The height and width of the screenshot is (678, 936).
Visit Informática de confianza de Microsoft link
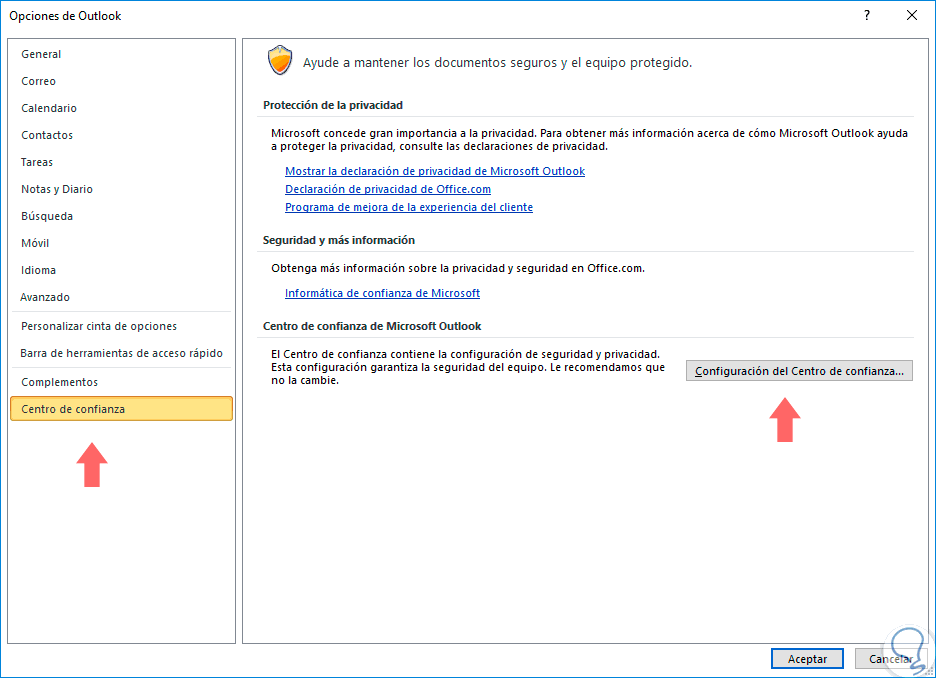click(382, 293)
